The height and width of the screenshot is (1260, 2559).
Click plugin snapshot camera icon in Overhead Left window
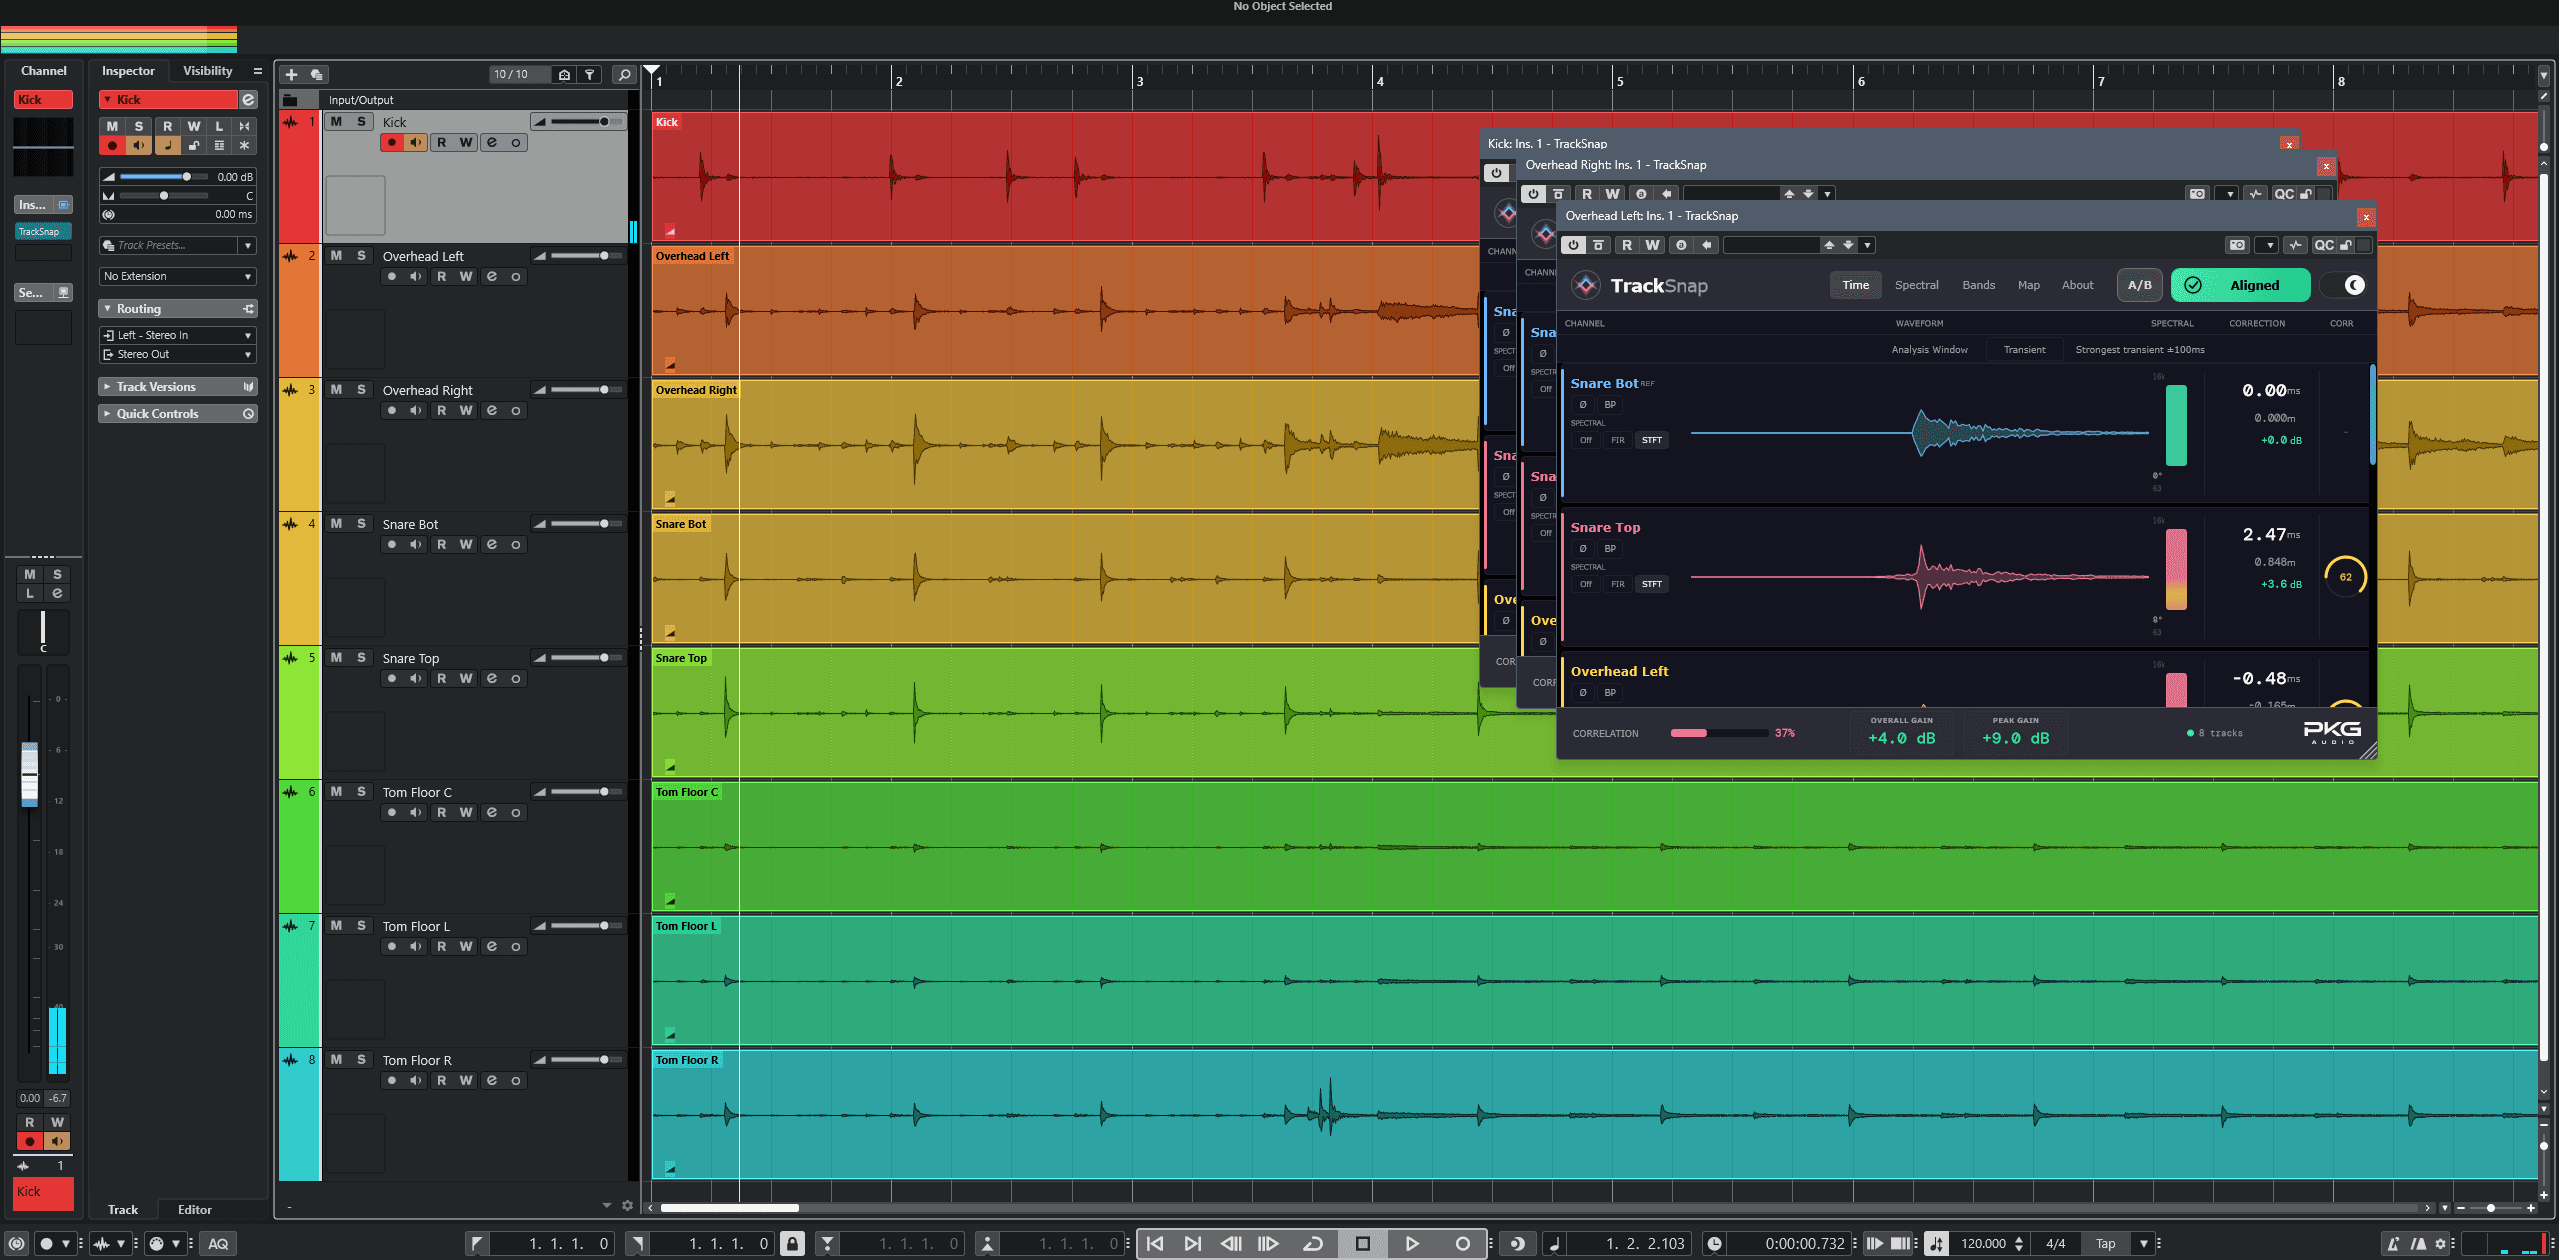click(x=2237, y=245)
